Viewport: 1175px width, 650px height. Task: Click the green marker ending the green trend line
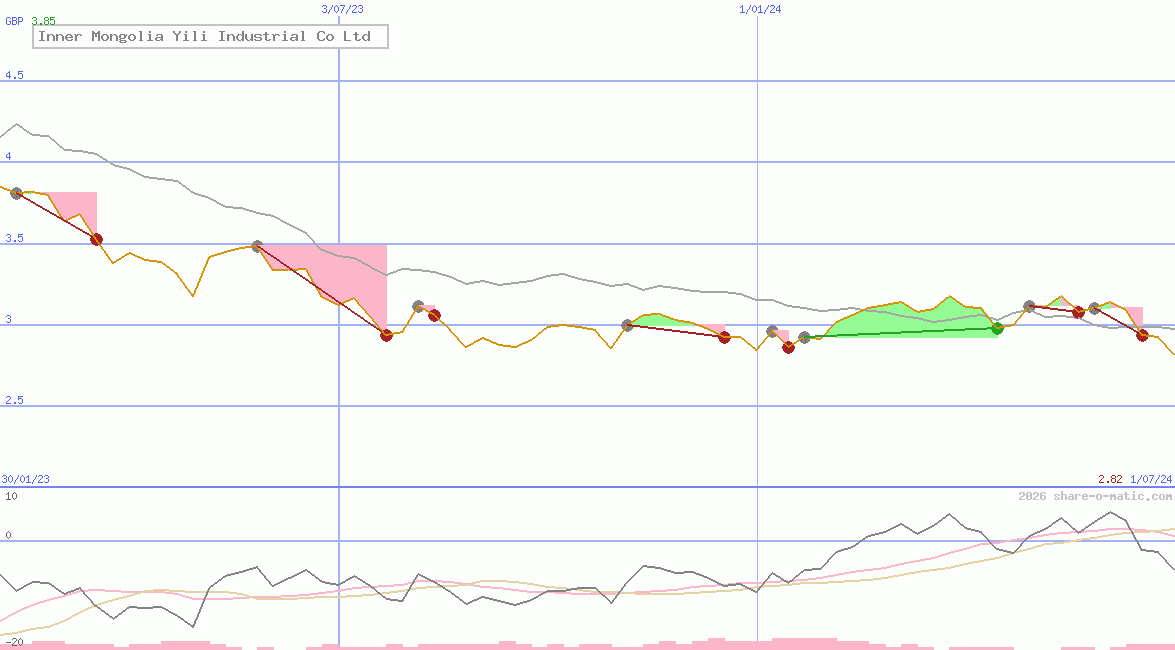click(x=997, y=328)
